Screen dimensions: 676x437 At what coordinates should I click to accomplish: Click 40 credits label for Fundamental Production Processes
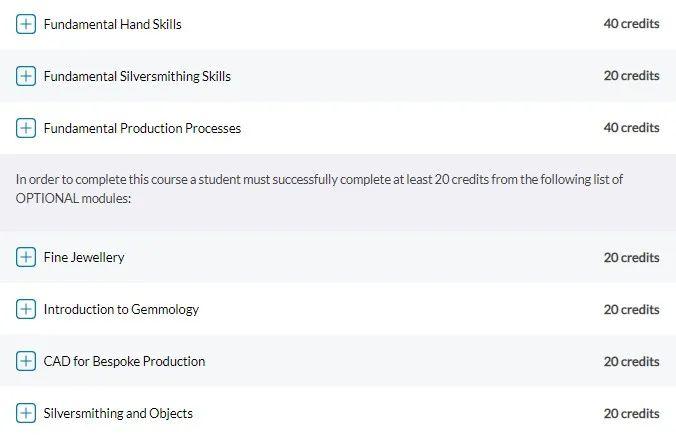coord(631,128)
